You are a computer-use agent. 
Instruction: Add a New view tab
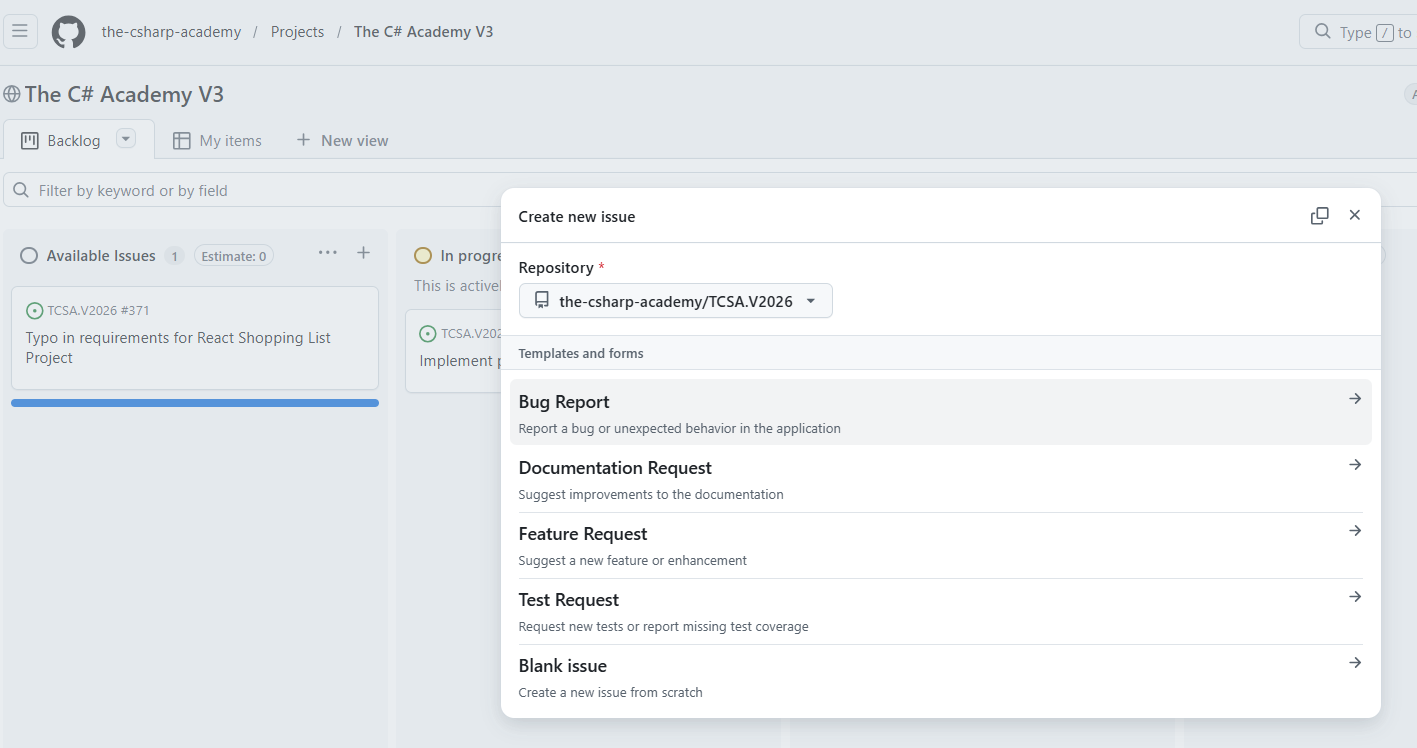[342, 141]
